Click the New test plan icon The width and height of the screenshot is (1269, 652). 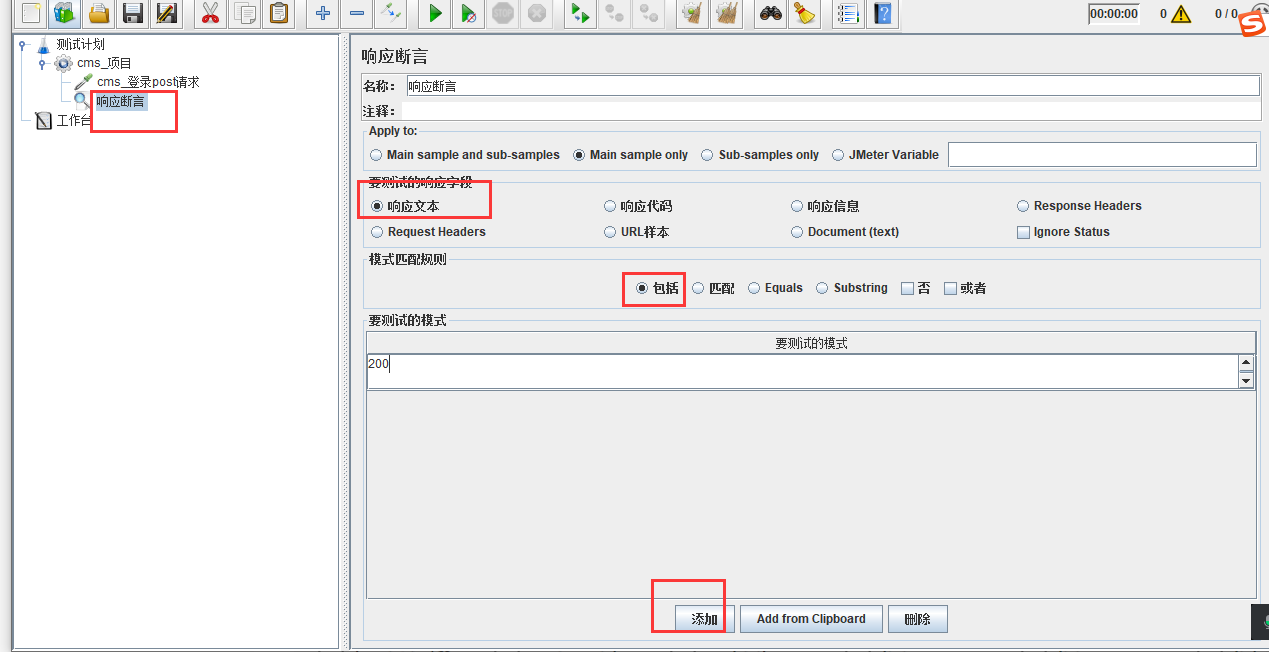32,13
